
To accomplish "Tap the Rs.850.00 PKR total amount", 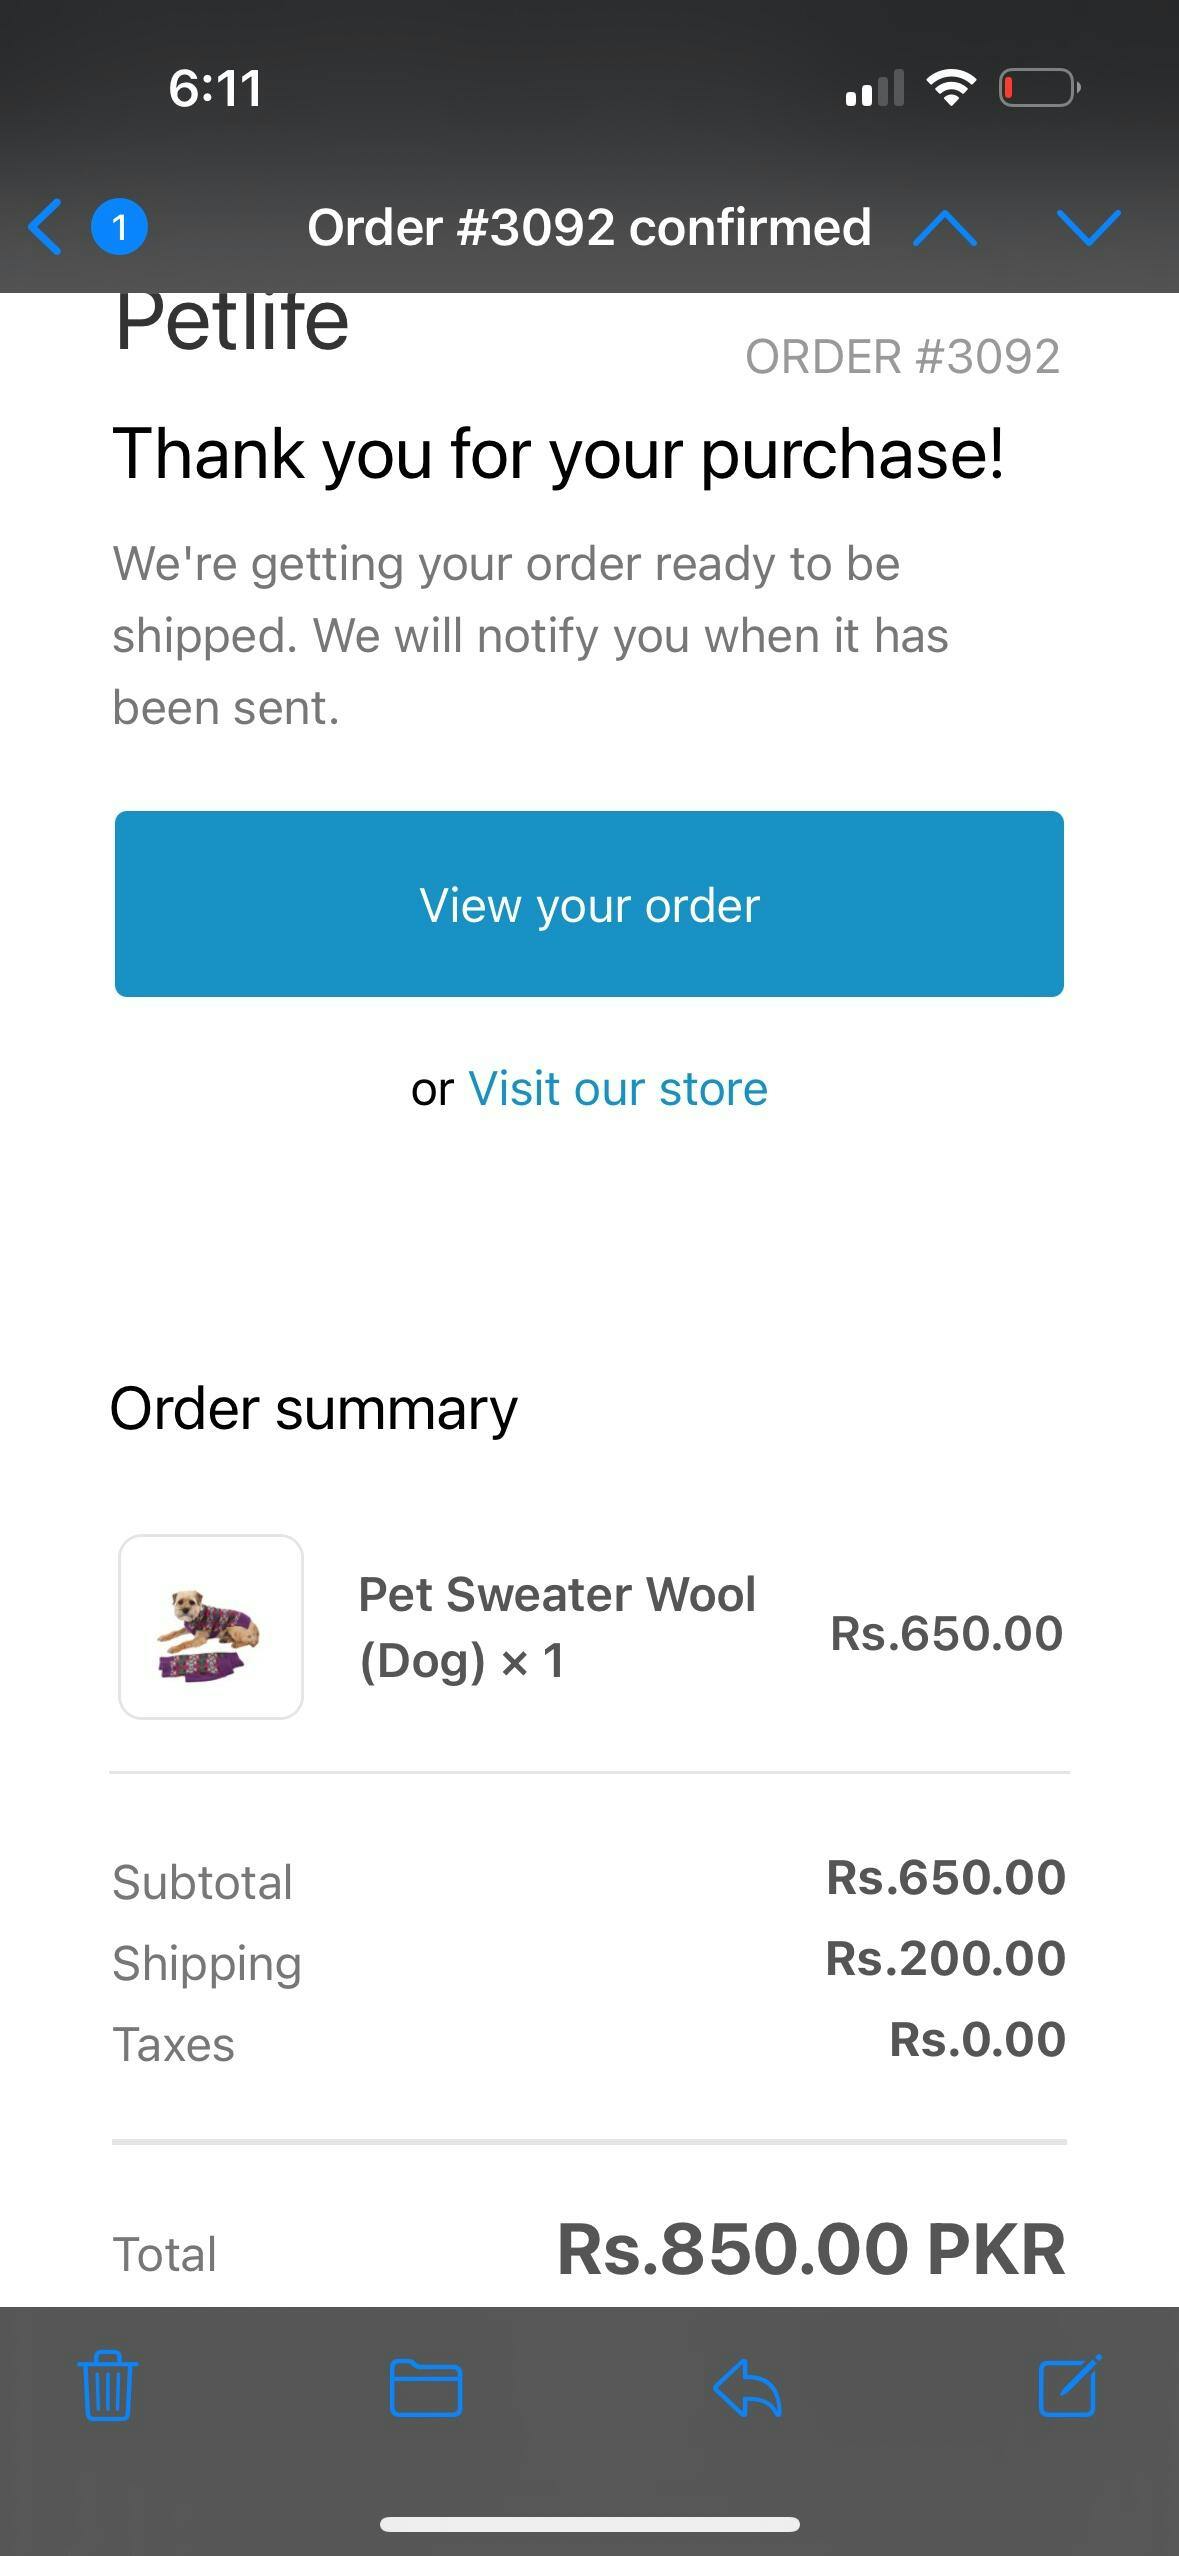I will pos(810,2250).
